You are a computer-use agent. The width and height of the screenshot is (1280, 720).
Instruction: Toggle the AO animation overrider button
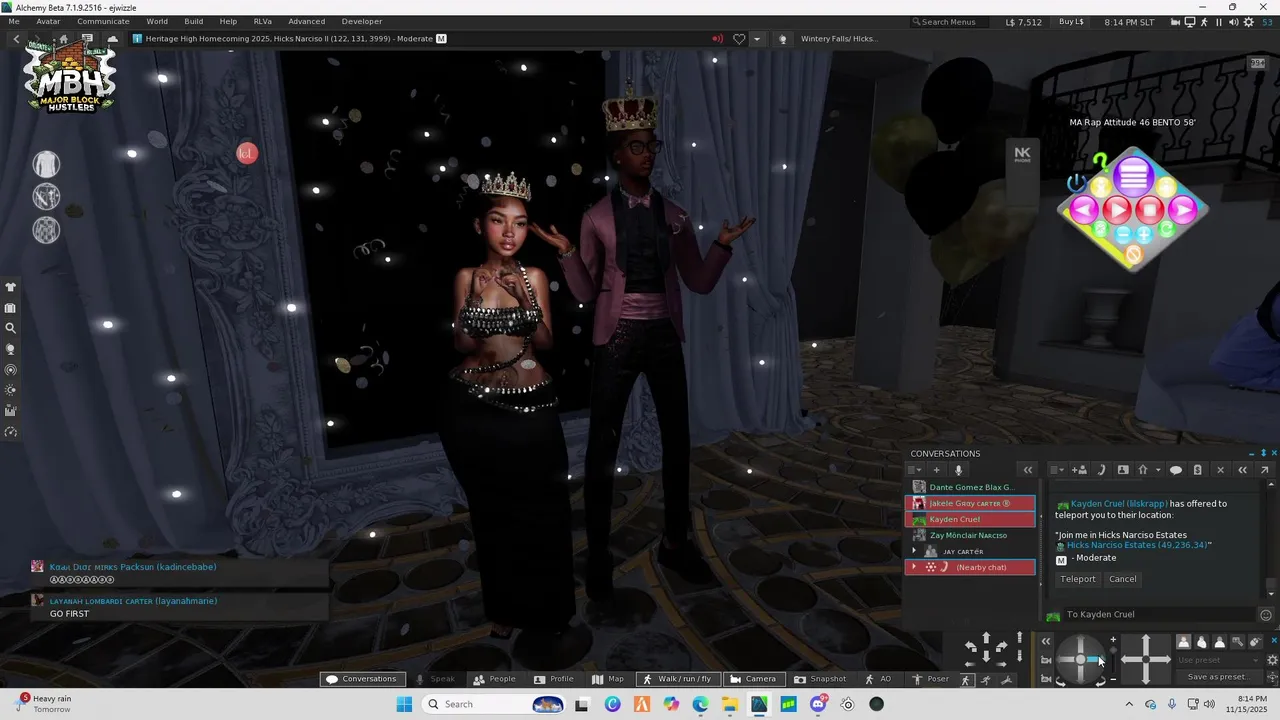coord(879,679)
